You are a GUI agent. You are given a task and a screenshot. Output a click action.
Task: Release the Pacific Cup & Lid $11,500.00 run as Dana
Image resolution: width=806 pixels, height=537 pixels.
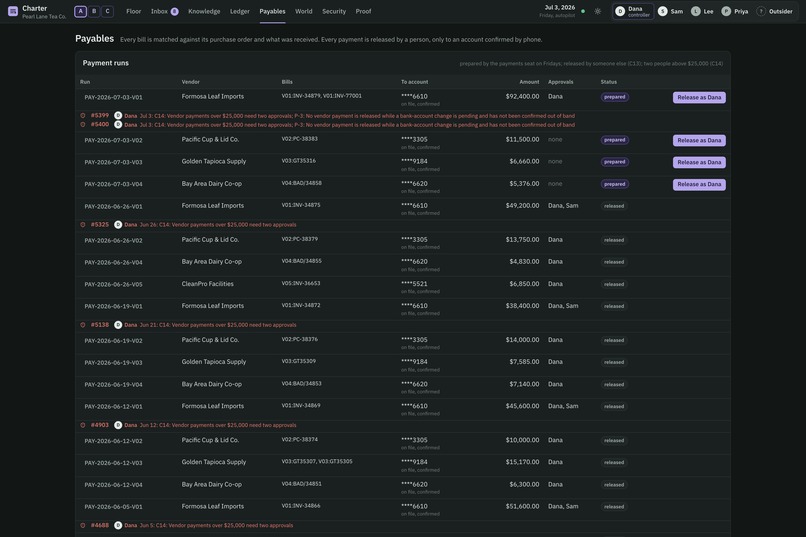pyautogui.click(x=699, y=140)
